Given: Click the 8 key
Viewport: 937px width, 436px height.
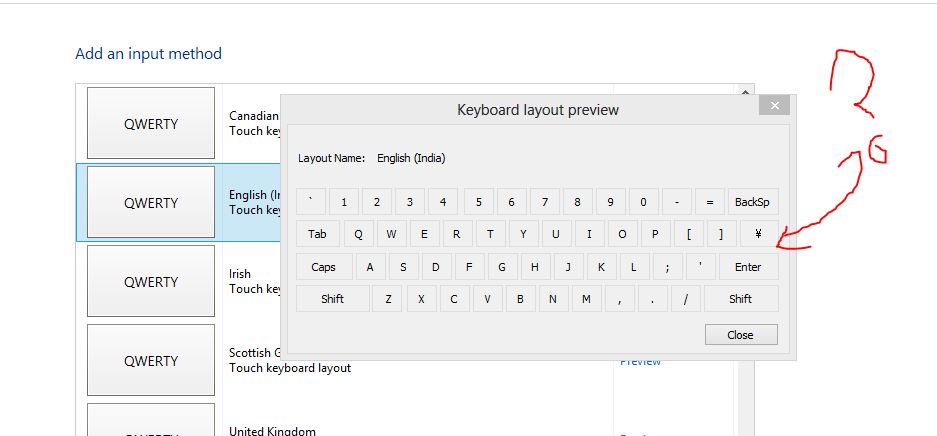Looking at the screenshot, I should (x=578, y=202).
